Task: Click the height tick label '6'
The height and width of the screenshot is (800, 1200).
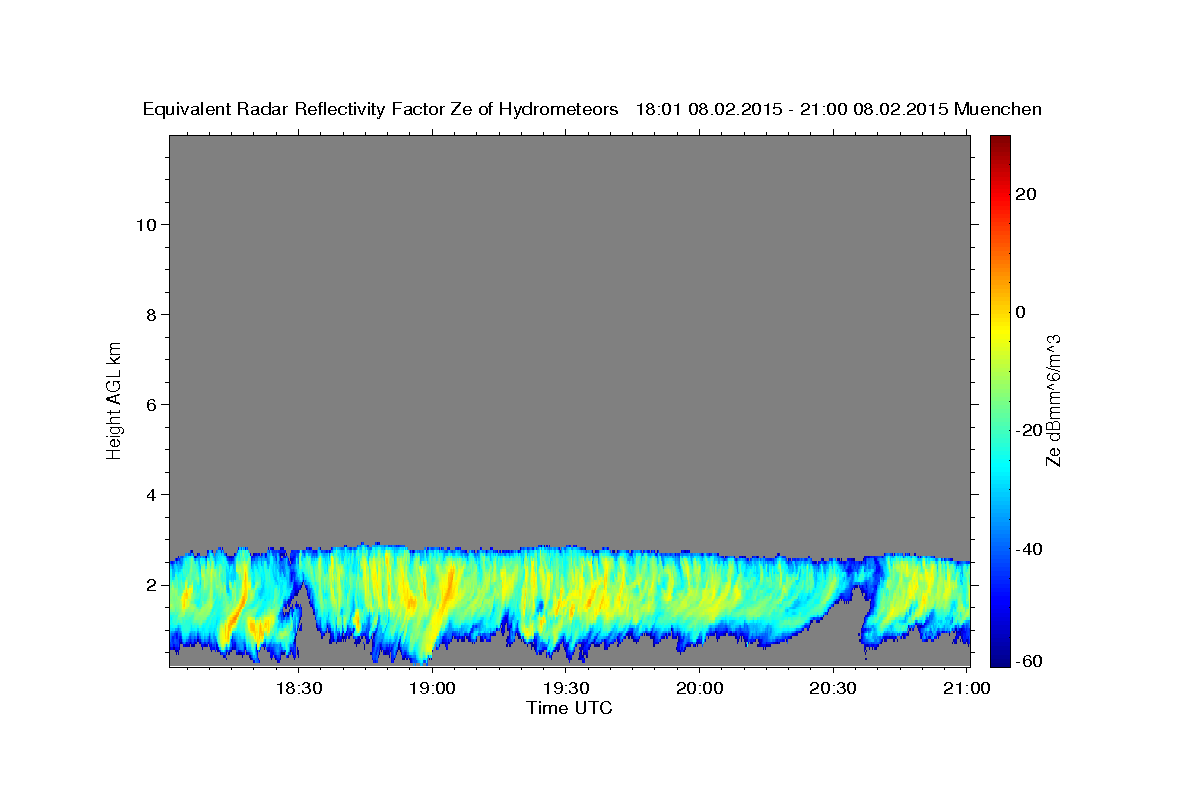Action: click(152, 404)
